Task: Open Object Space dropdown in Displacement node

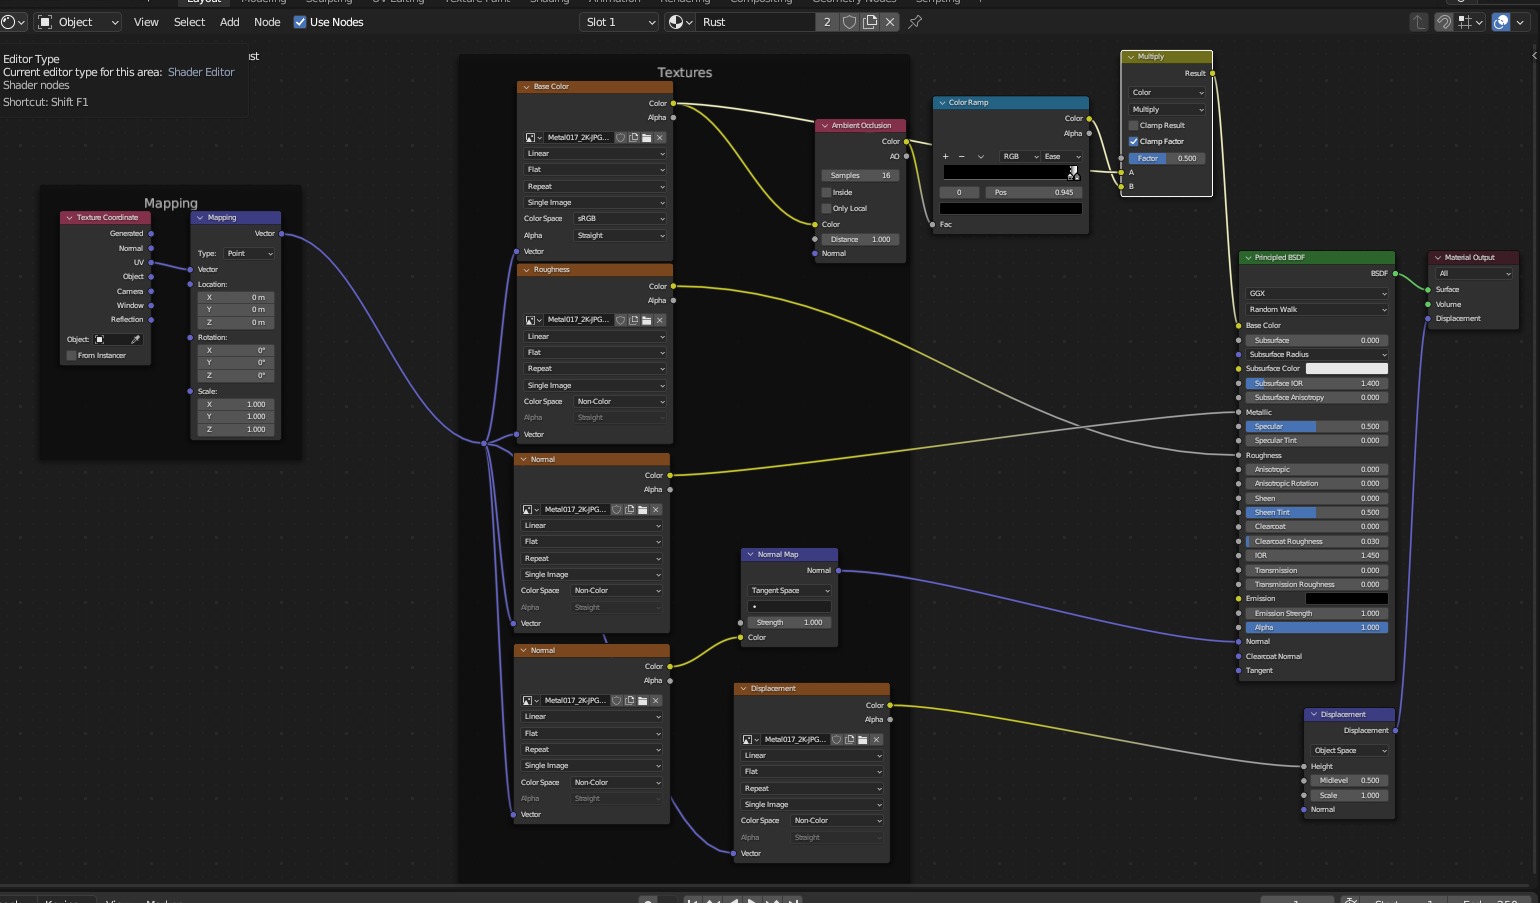Action: 1349,750
